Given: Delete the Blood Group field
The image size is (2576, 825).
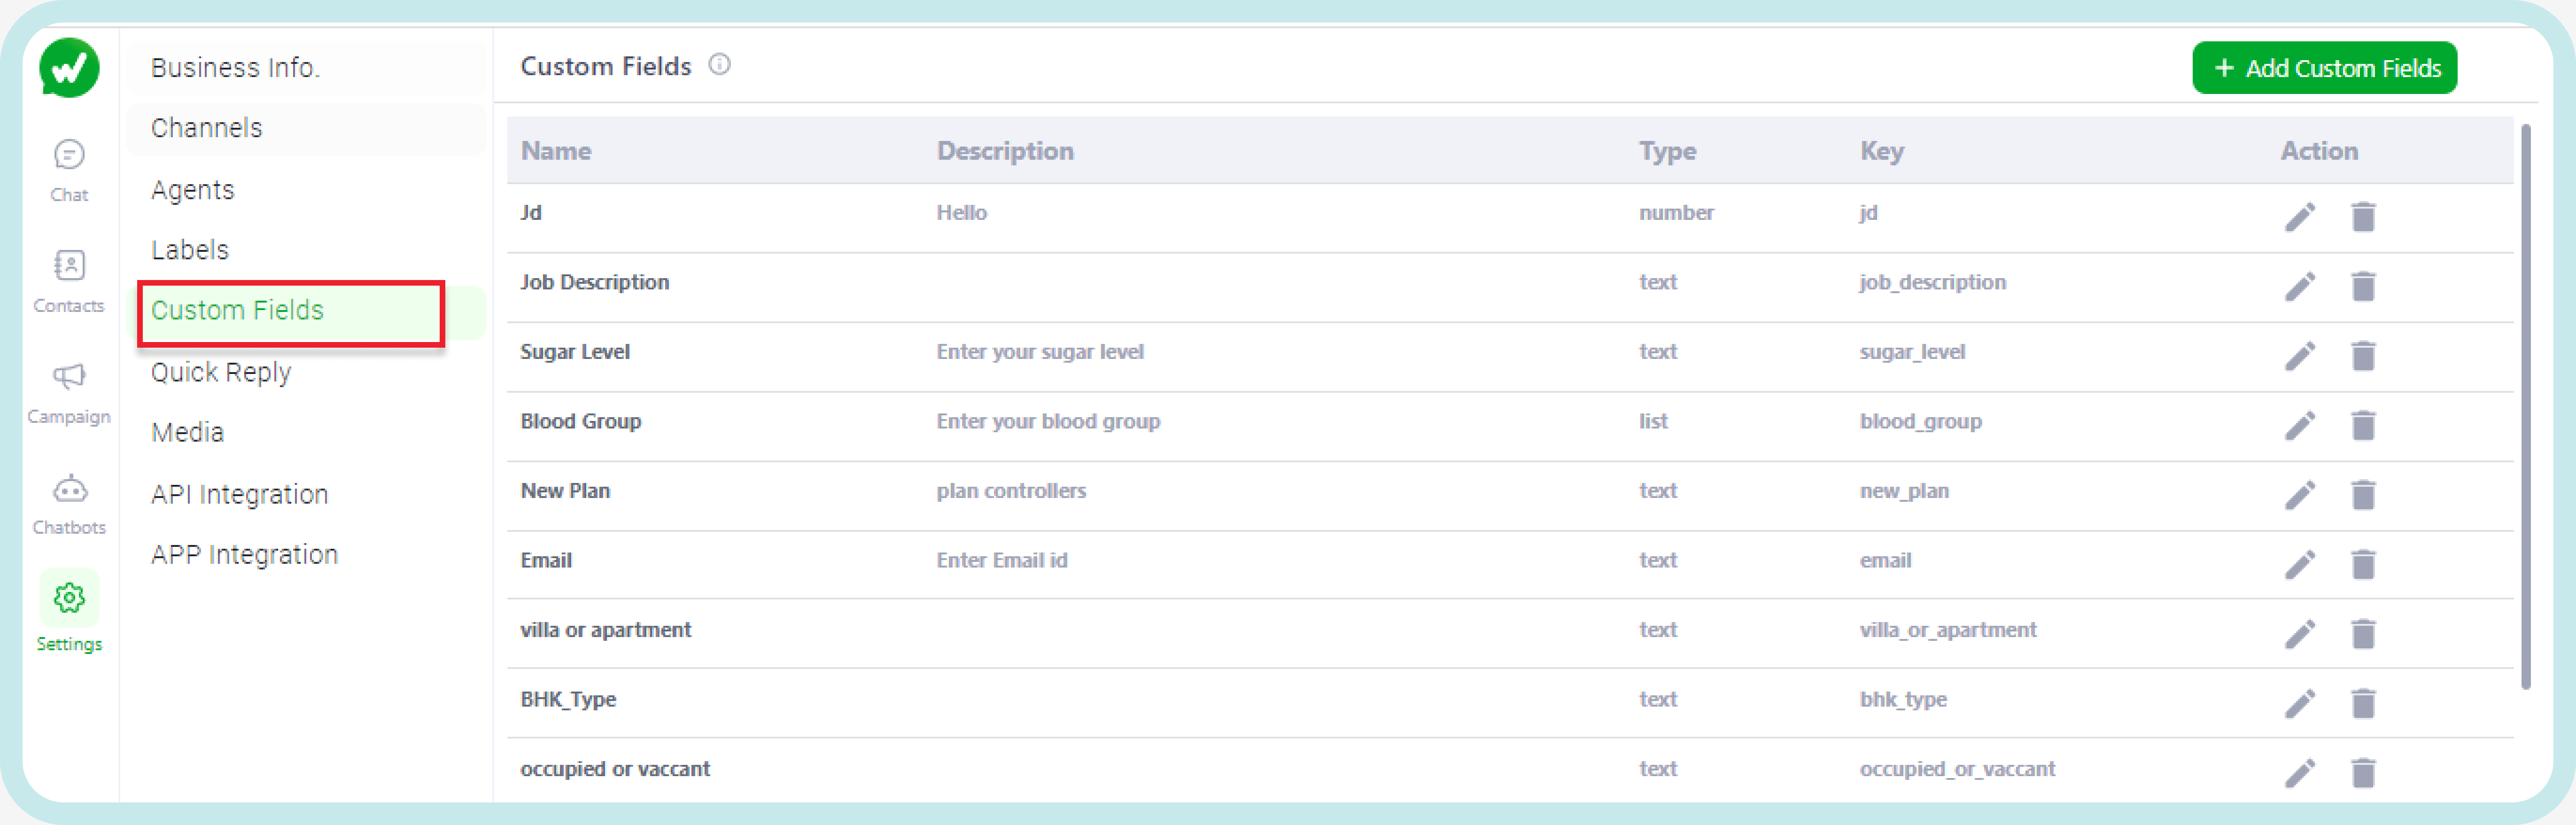Looking at the screenshot, I should (2363, 425).
